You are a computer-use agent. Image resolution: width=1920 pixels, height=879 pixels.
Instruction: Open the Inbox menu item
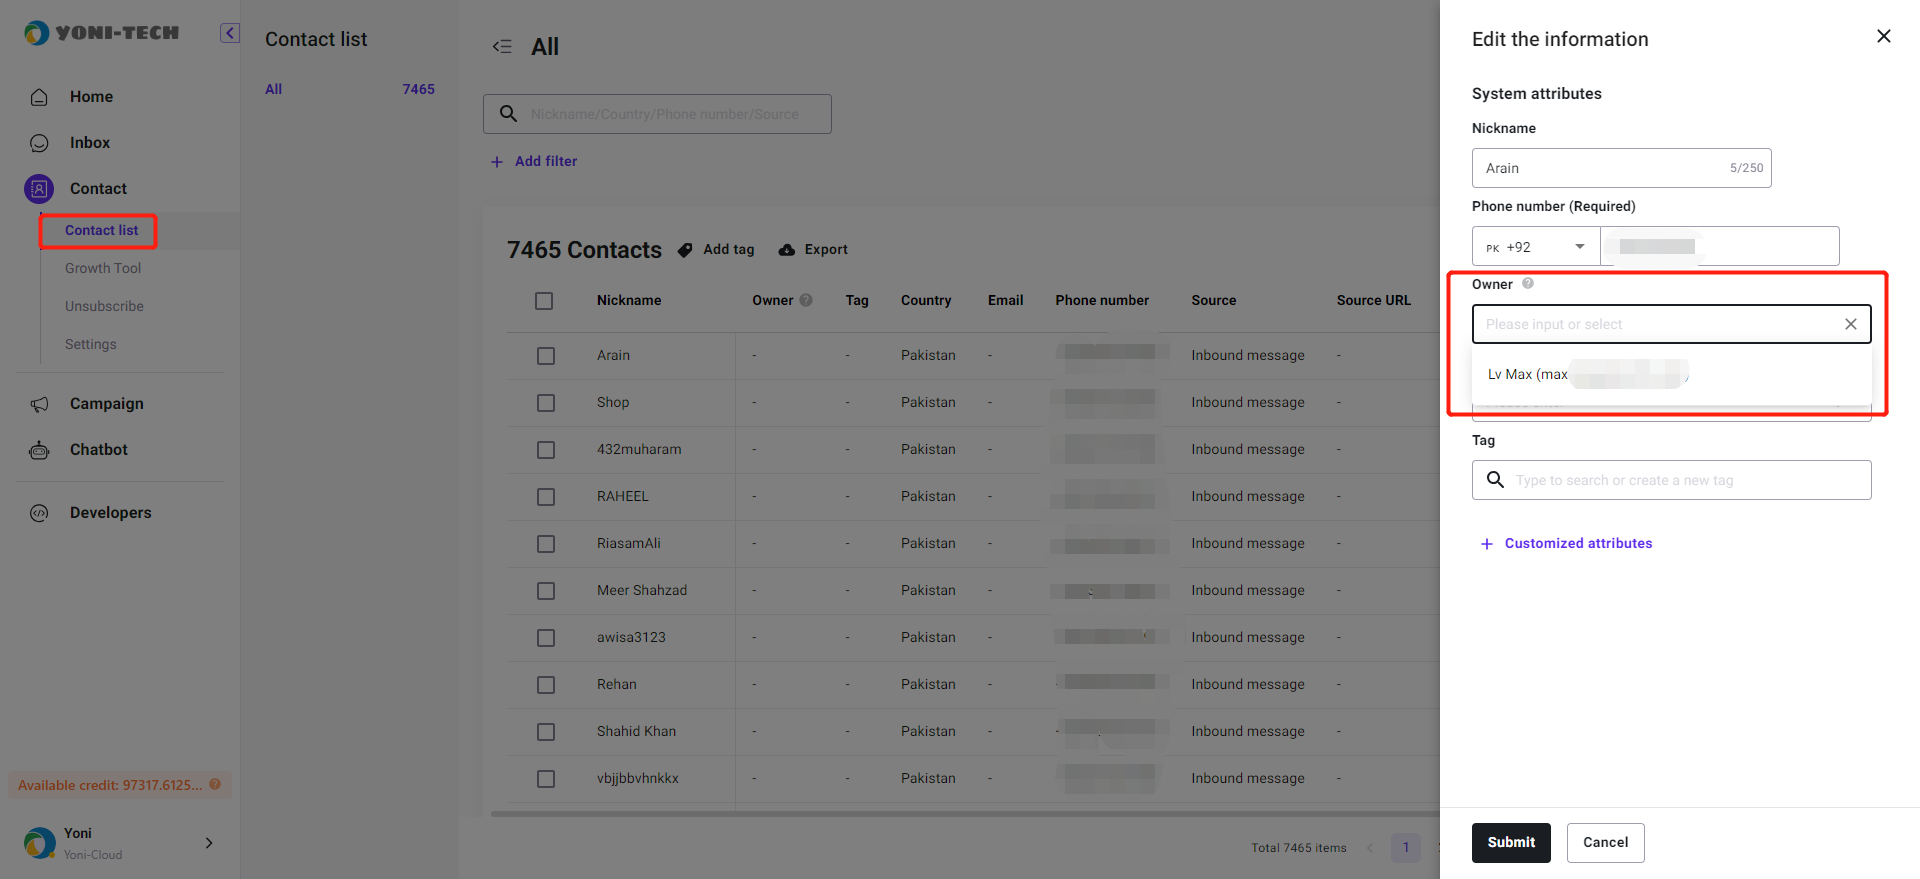coord(90,143)
